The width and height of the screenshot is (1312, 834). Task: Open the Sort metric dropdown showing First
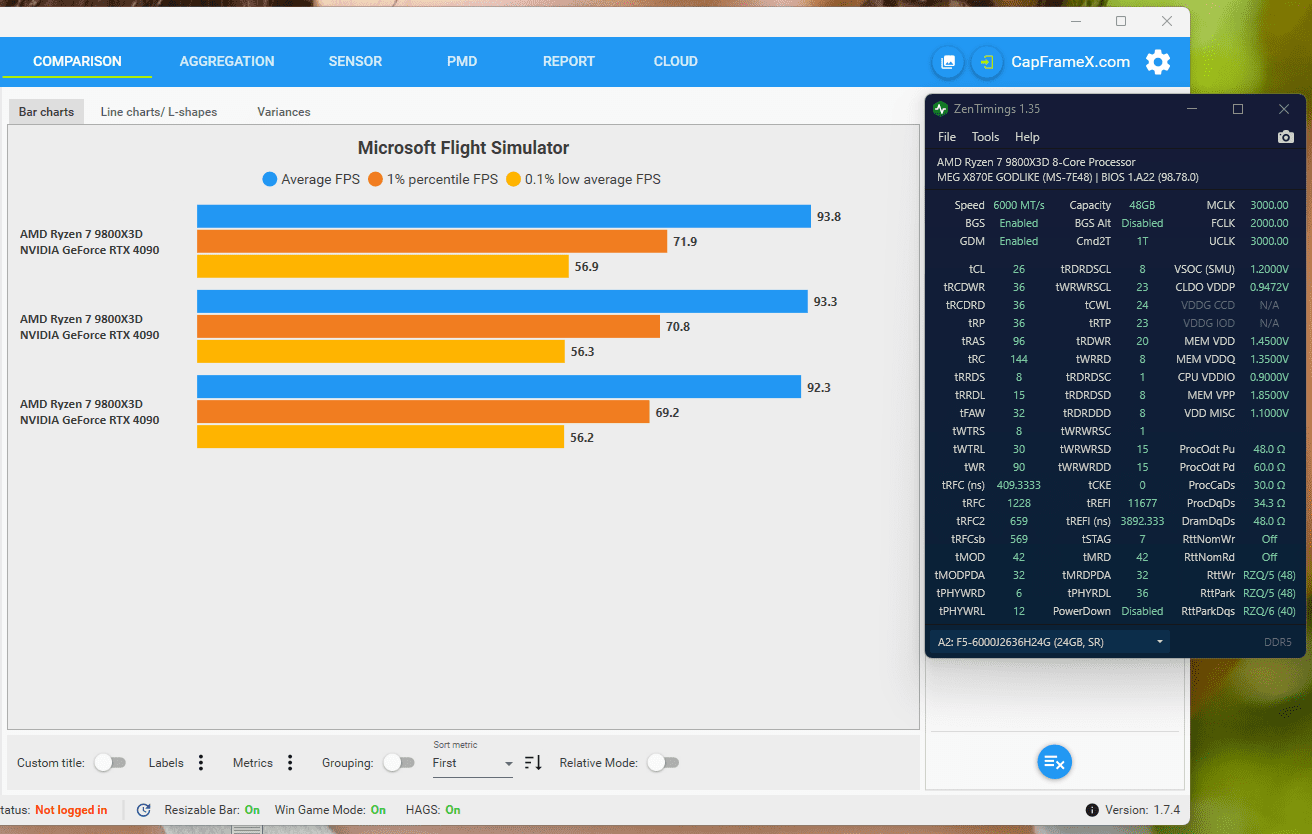click(472, 763)
